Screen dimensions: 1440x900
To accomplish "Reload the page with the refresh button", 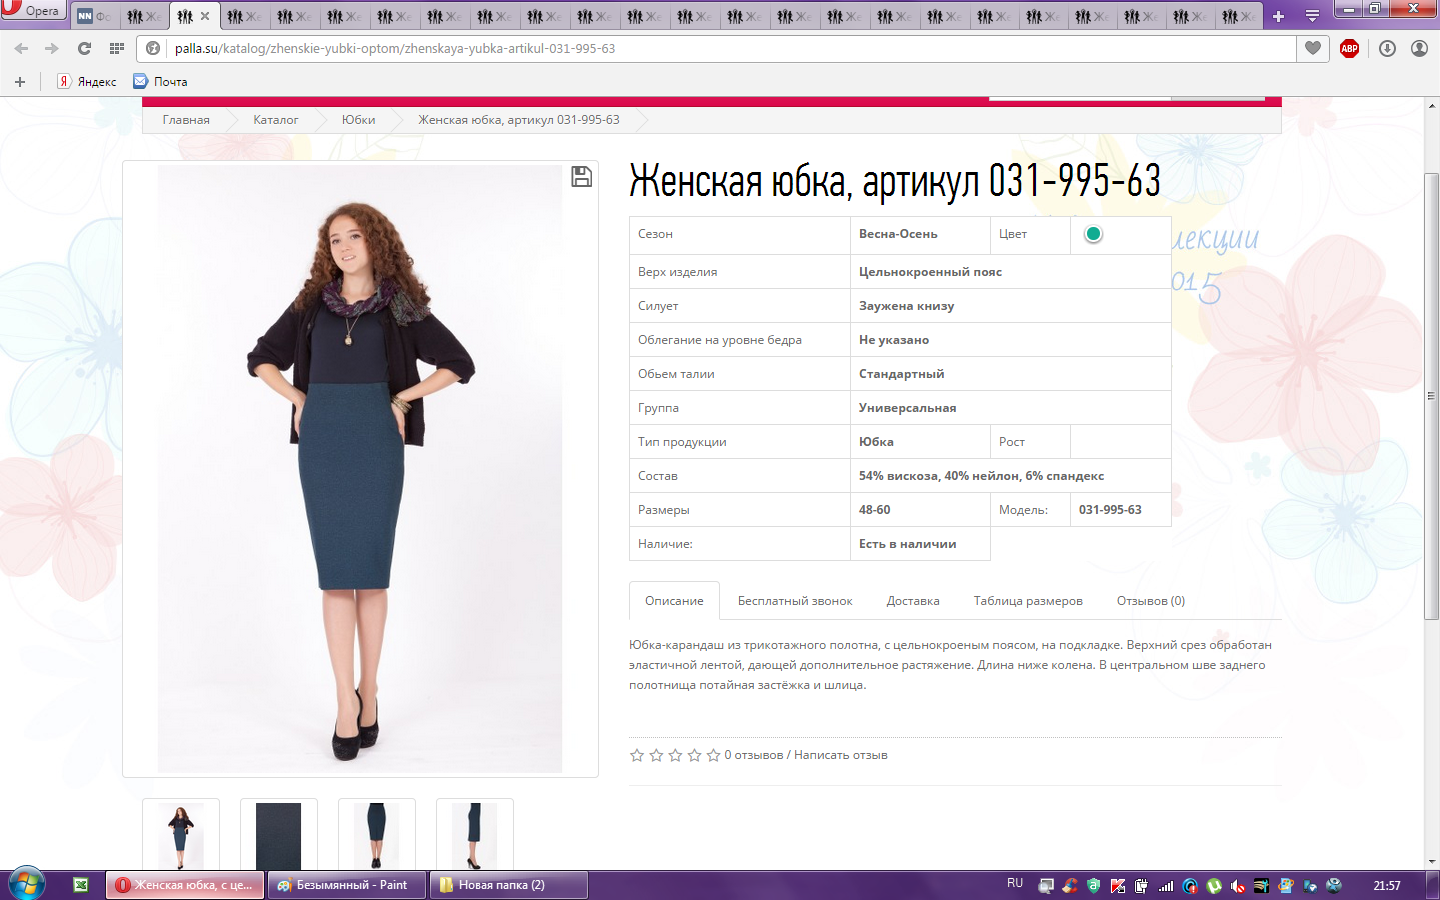I will 84,48.
